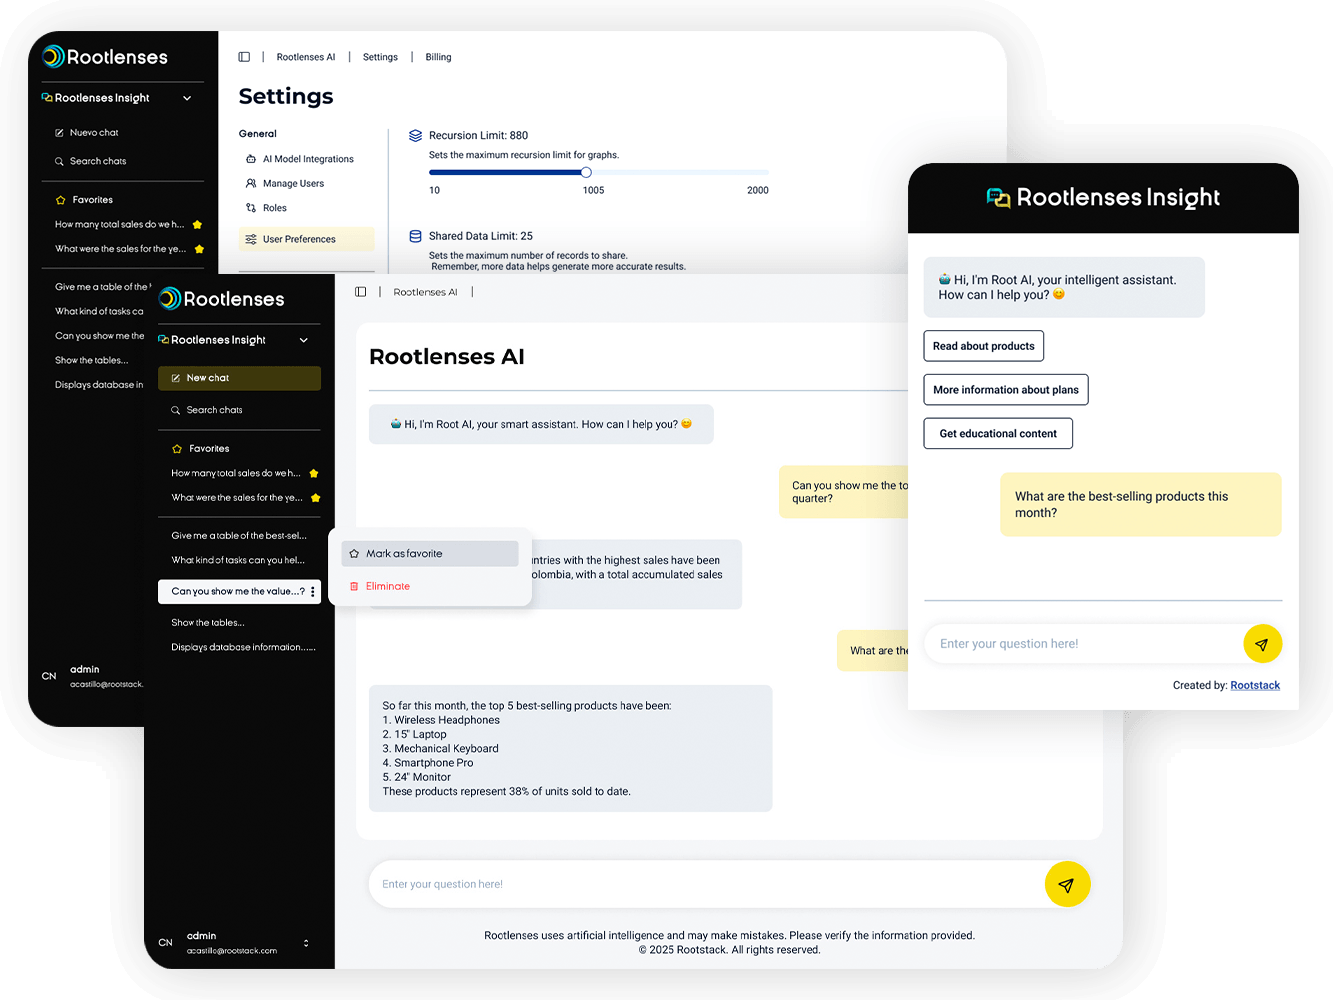This screenshot has height=1000, width=1333.
Task: Click the Favorites star icon in sidebar
Action: (174, 448)
